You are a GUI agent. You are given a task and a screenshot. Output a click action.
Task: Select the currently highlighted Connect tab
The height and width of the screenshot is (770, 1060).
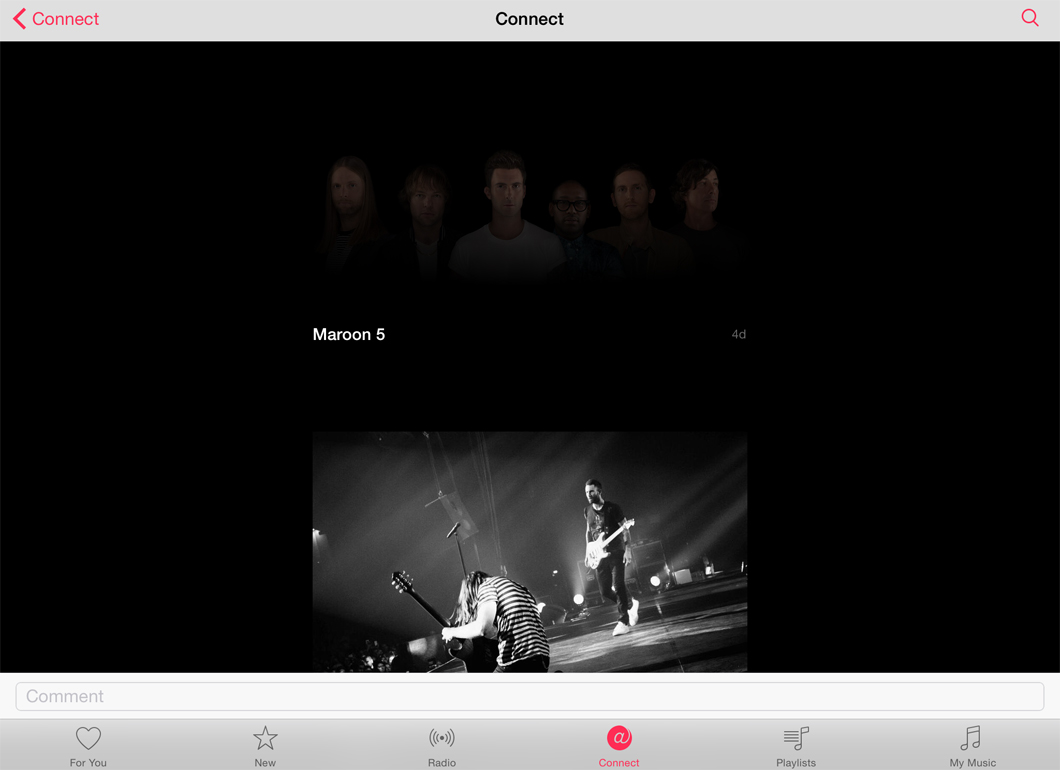pos(618,745)
